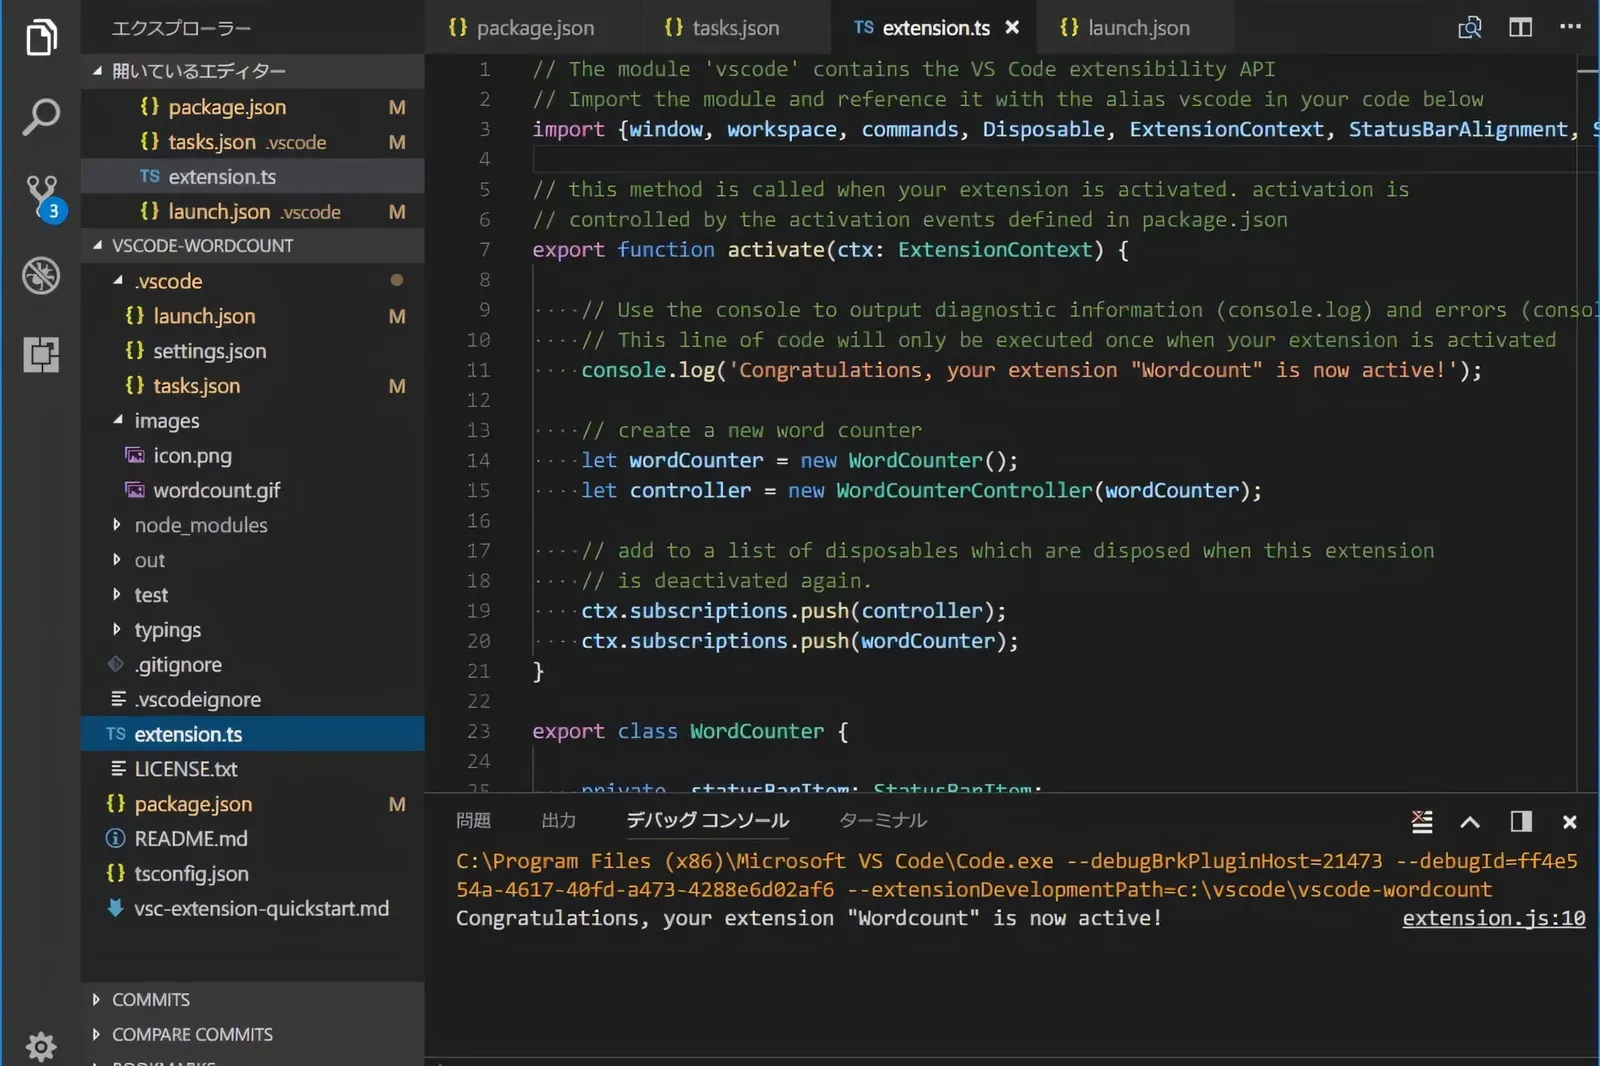The width and height of the screenshot is (1600, 1066).
Task: Open the 出力 (Output) panel tab
Action: [558, 820]
